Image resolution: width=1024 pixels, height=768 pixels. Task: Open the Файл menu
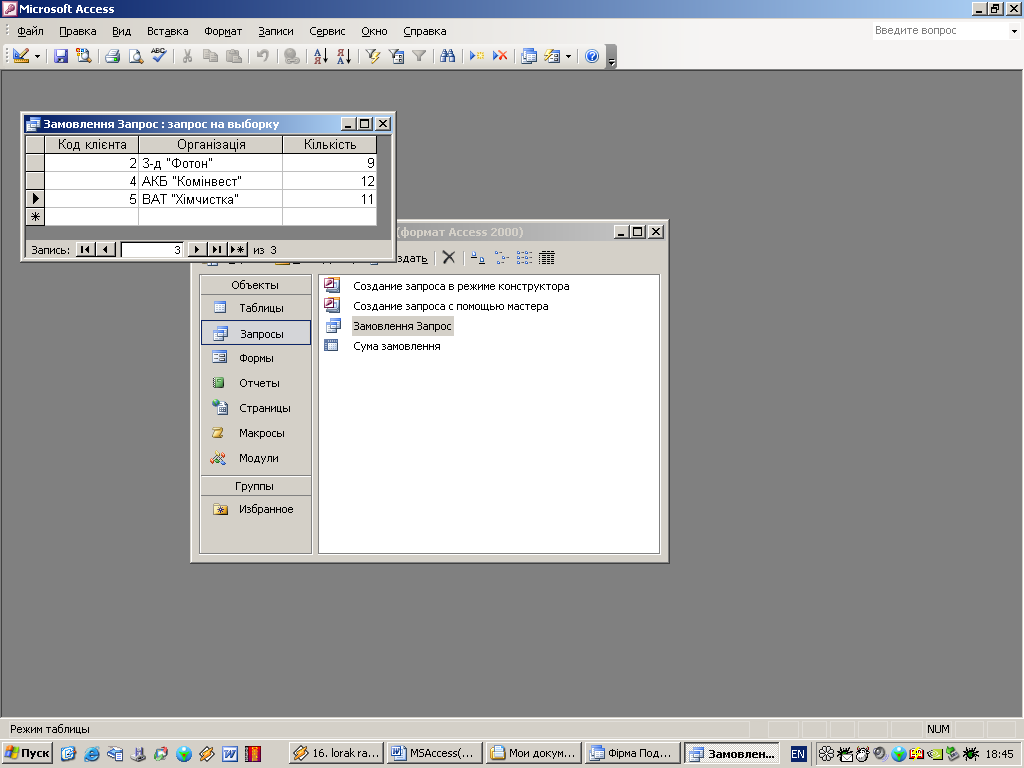click(30, 31)
